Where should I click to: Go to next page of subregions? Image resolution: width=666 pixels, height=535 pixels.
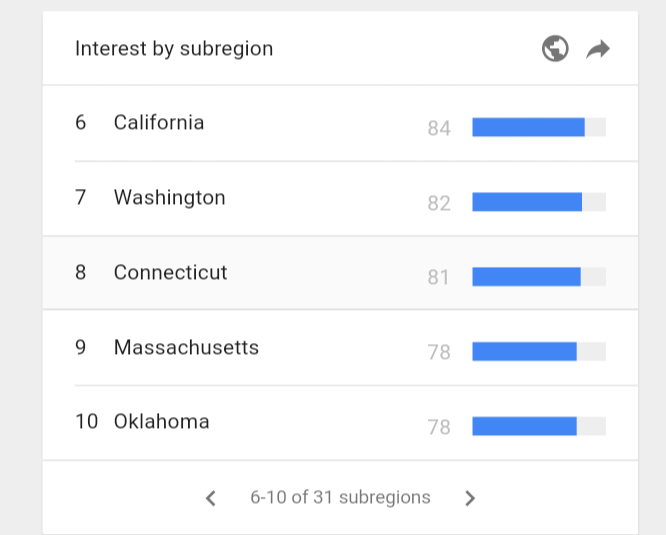pyautogui.click(x=470, y=498)
